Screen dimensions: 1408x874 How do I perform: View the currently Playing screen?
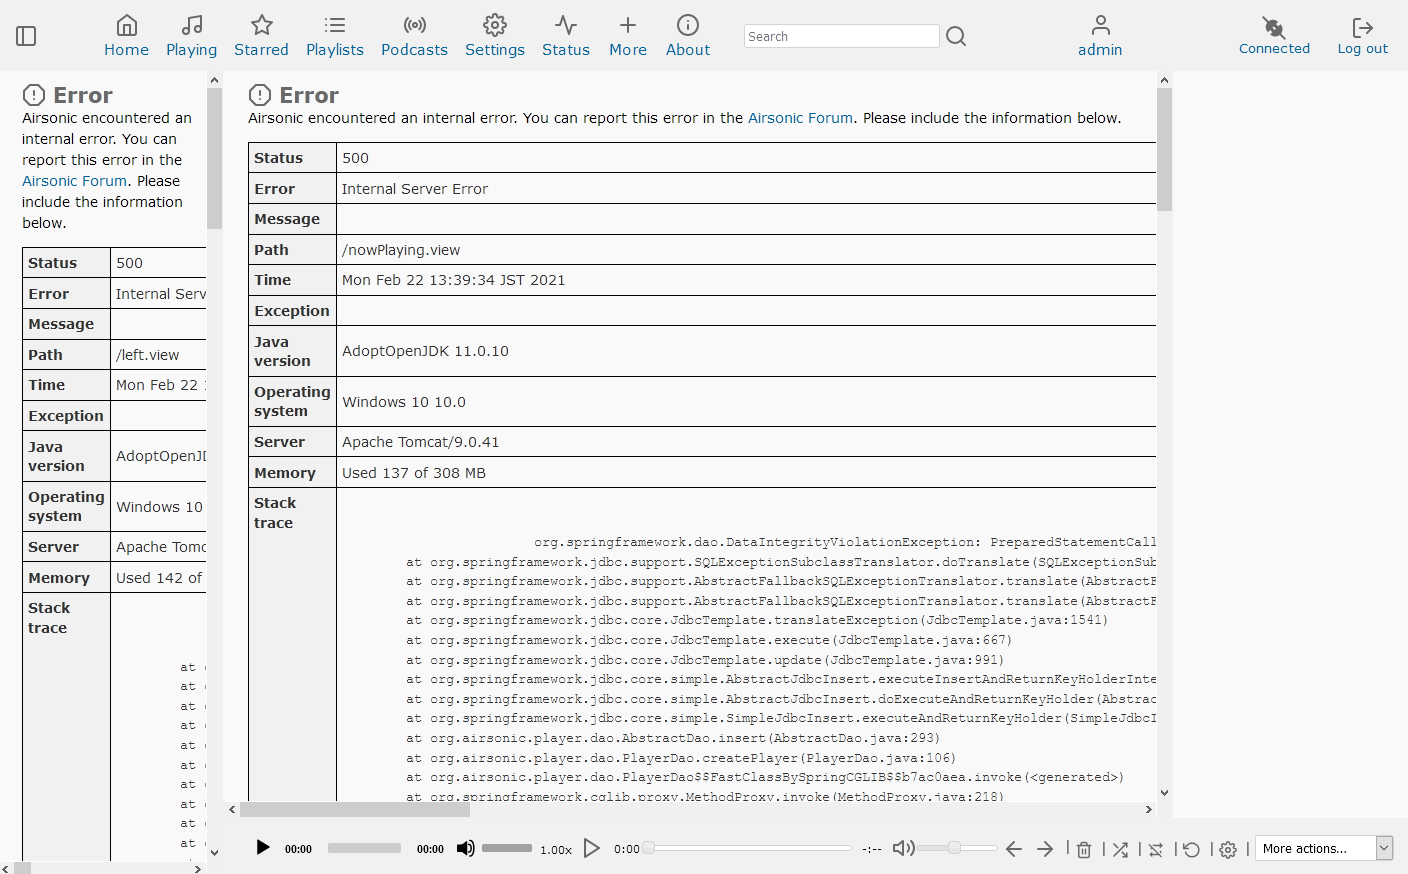[191, 36]
